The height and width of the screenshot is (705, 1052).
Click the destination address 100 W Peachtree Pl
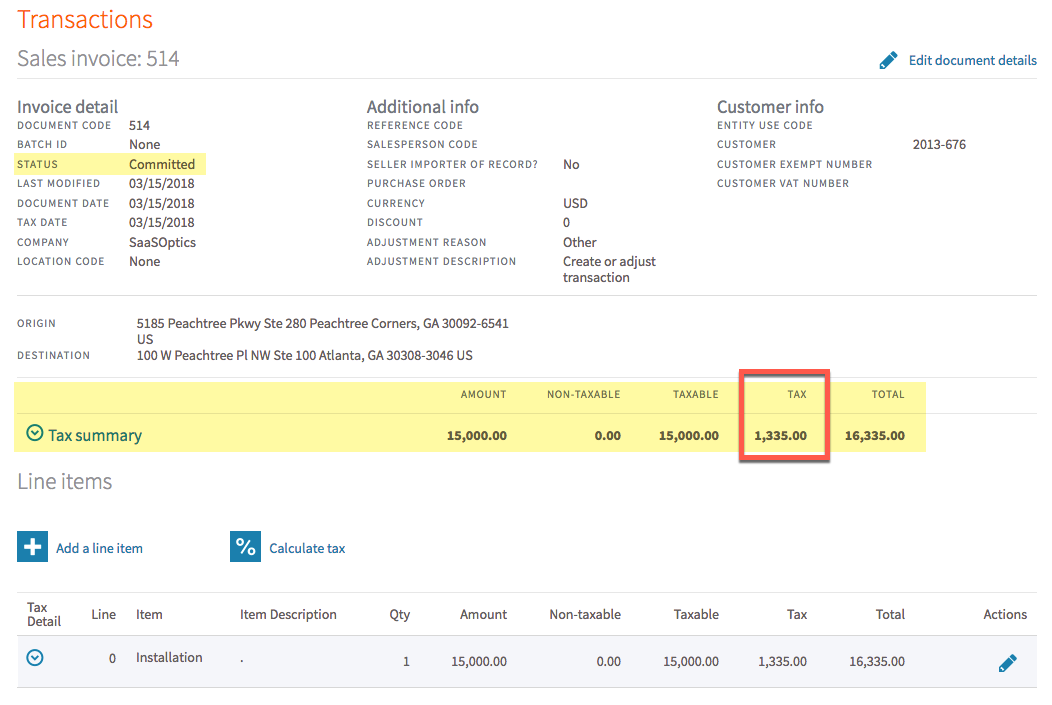tap(305, 356)
